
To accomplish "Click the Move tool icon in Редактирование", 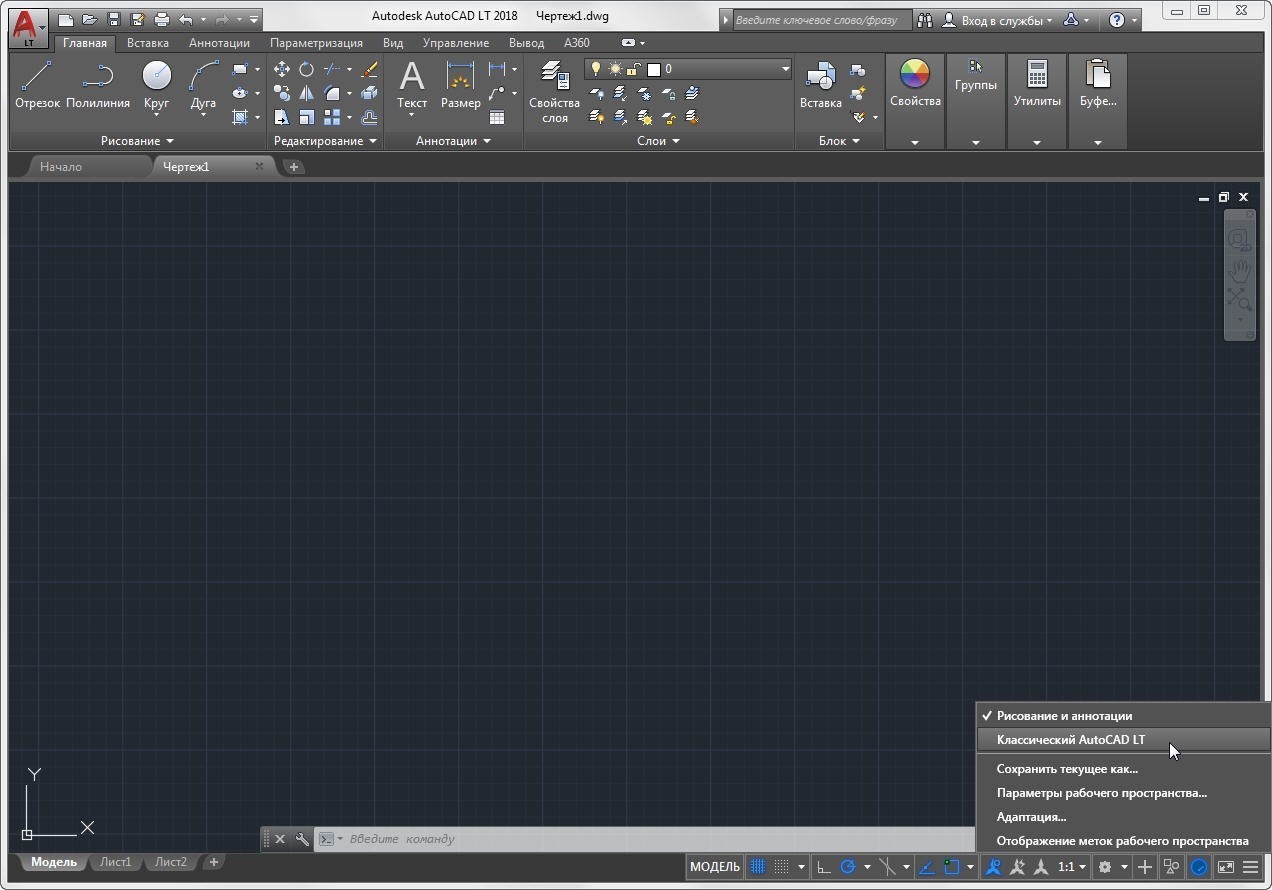I will [282, 69].
